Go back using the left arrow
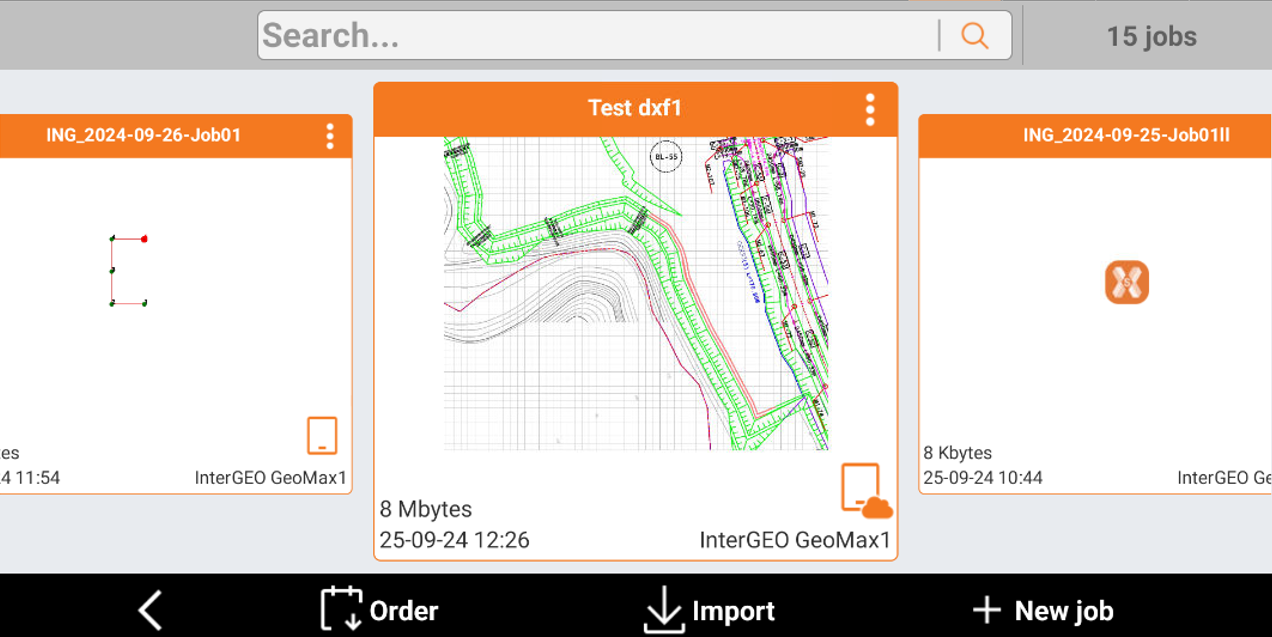The image size is (1272, 637). click(150, 610)
